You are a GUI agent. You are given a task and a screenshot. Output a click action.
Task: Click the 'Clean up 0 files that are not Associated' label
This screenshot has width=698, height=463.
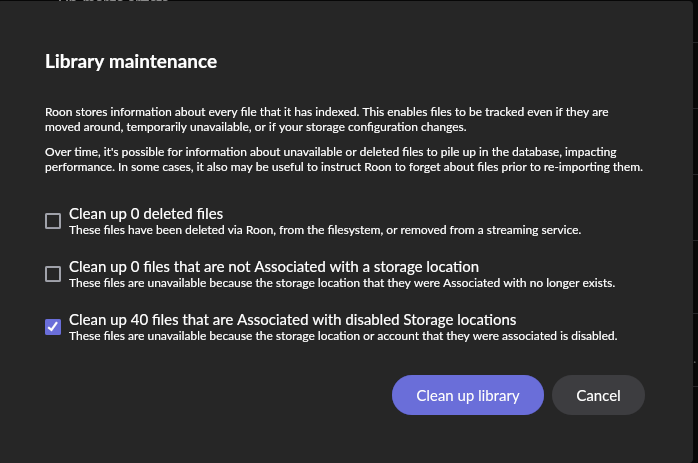point(274,267)
